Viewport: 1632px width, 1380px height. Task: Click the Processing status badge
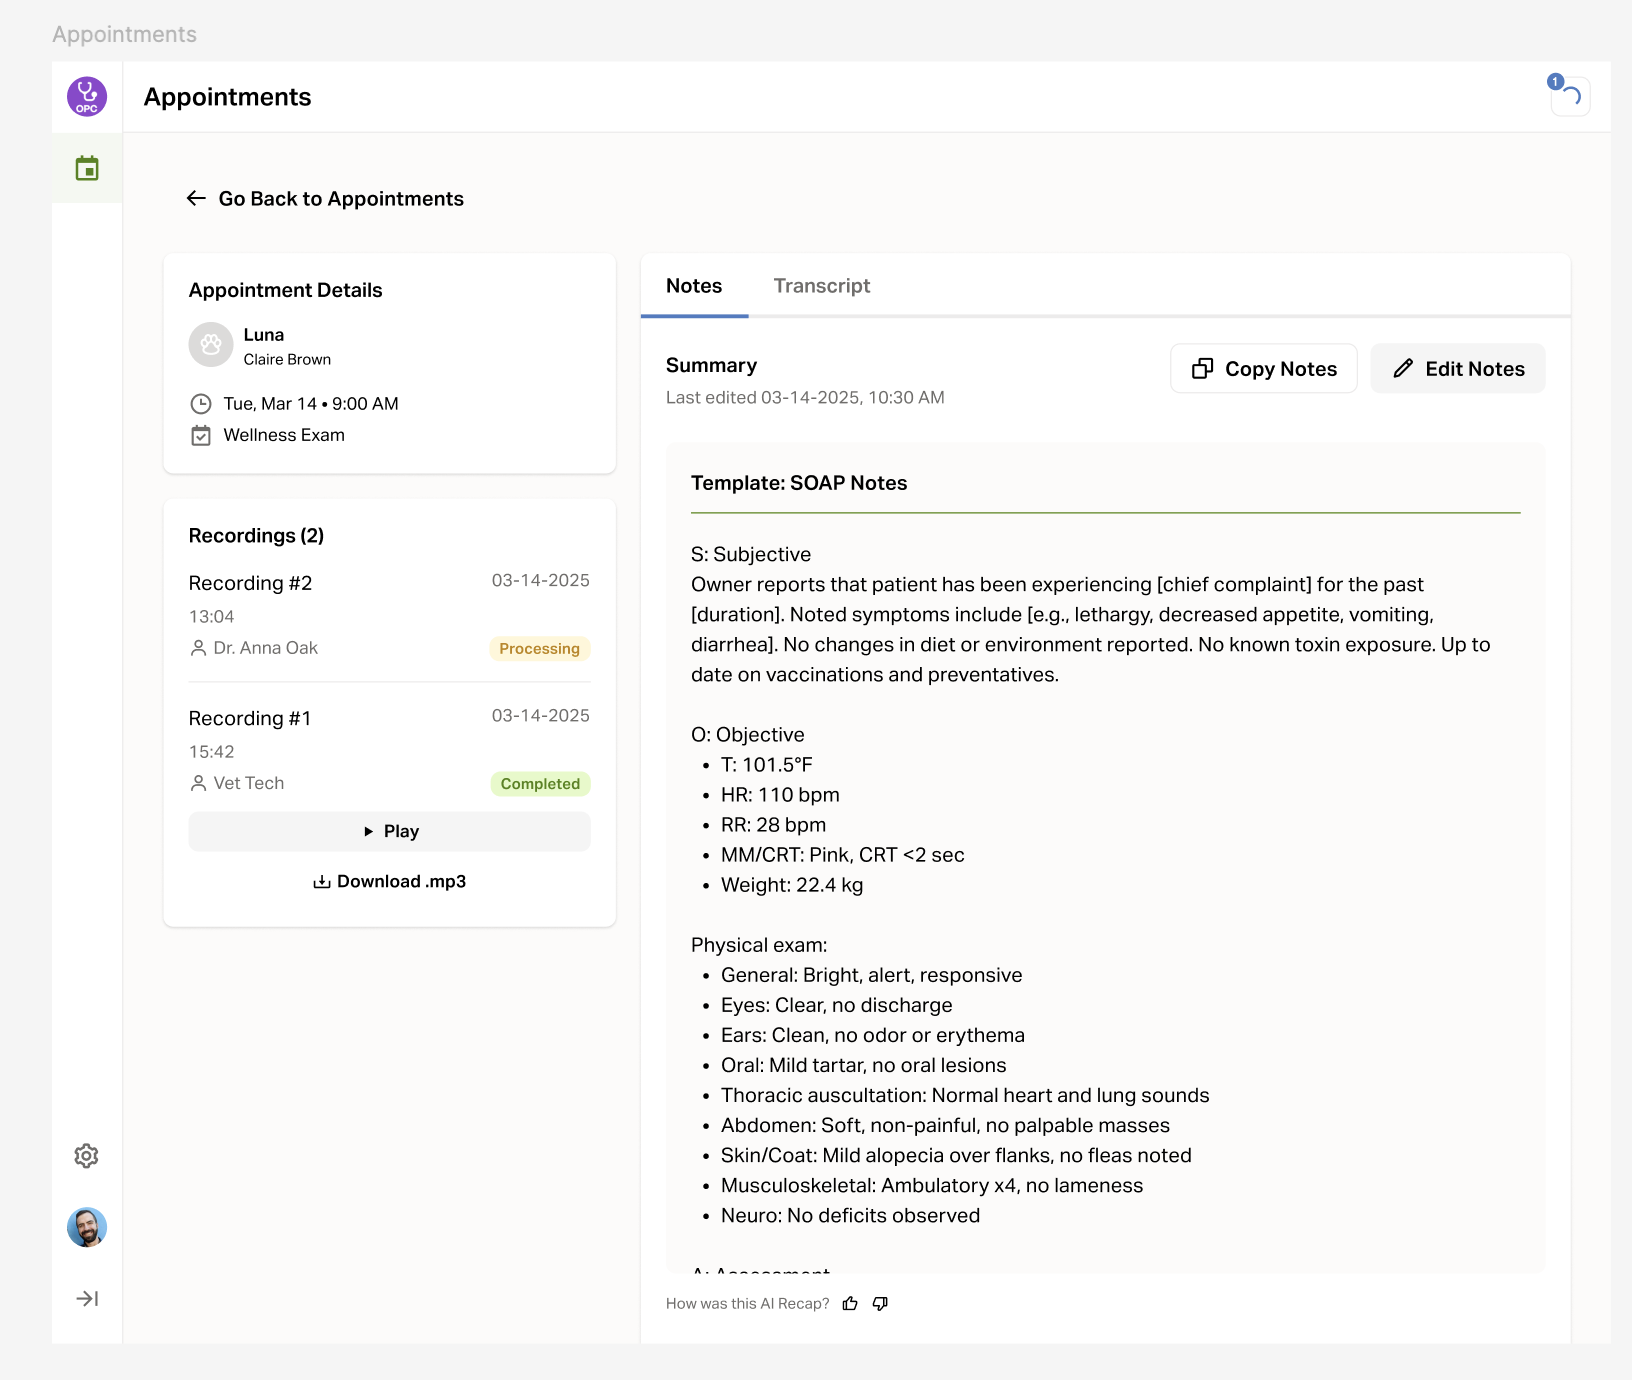point(539,649)
